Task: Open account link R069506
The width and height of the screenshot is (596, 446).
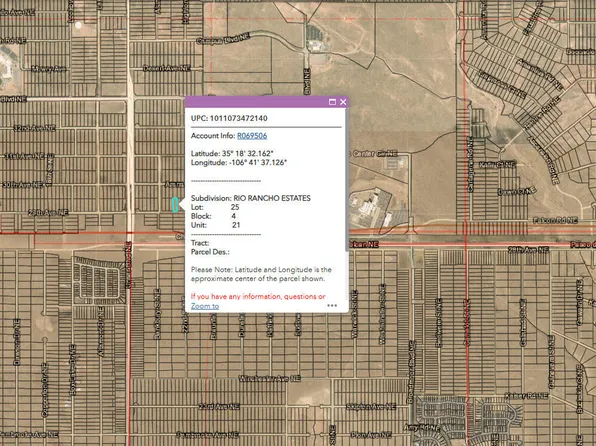Action: coord(252,136)
